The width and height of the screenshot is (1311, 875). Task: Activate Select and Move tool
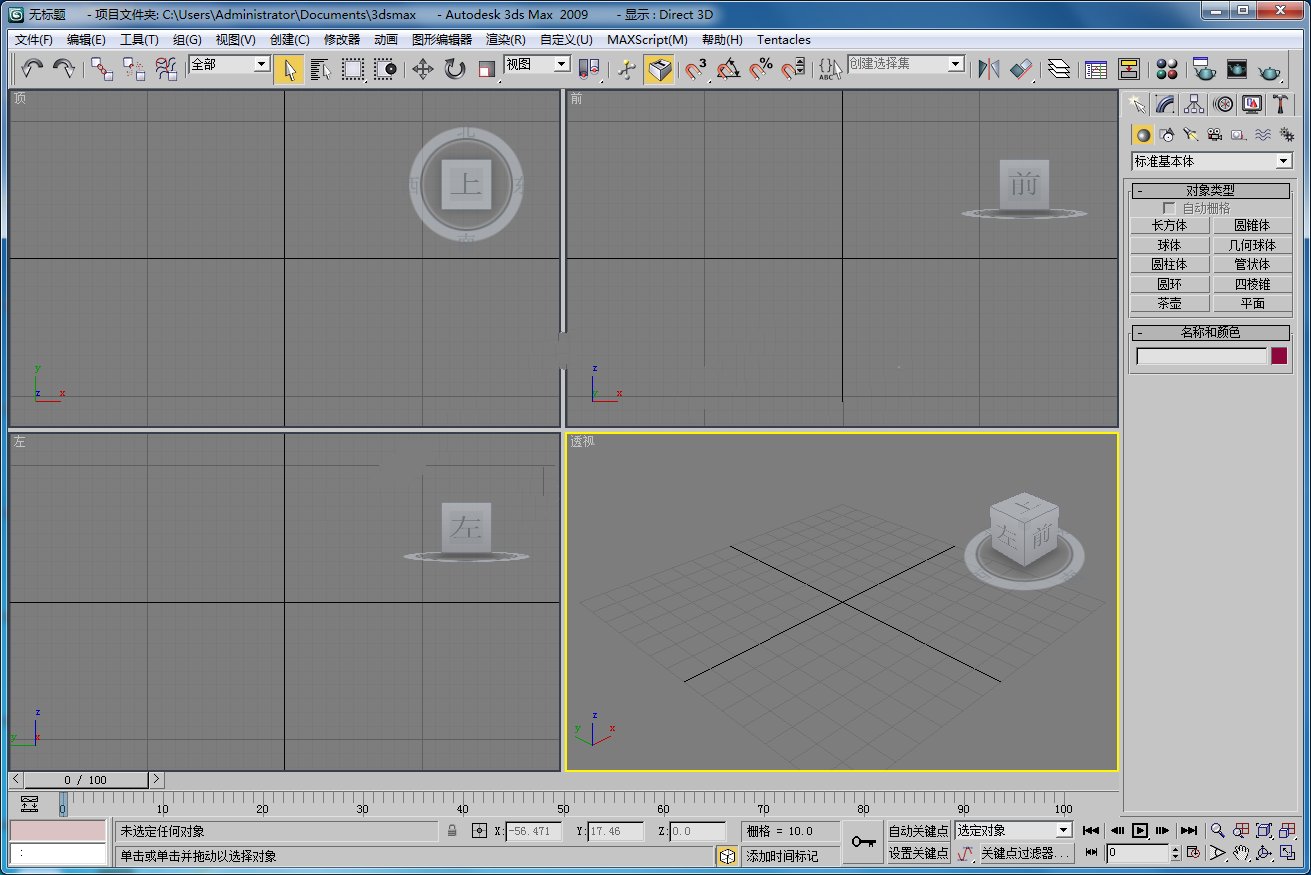coord(422,69)
